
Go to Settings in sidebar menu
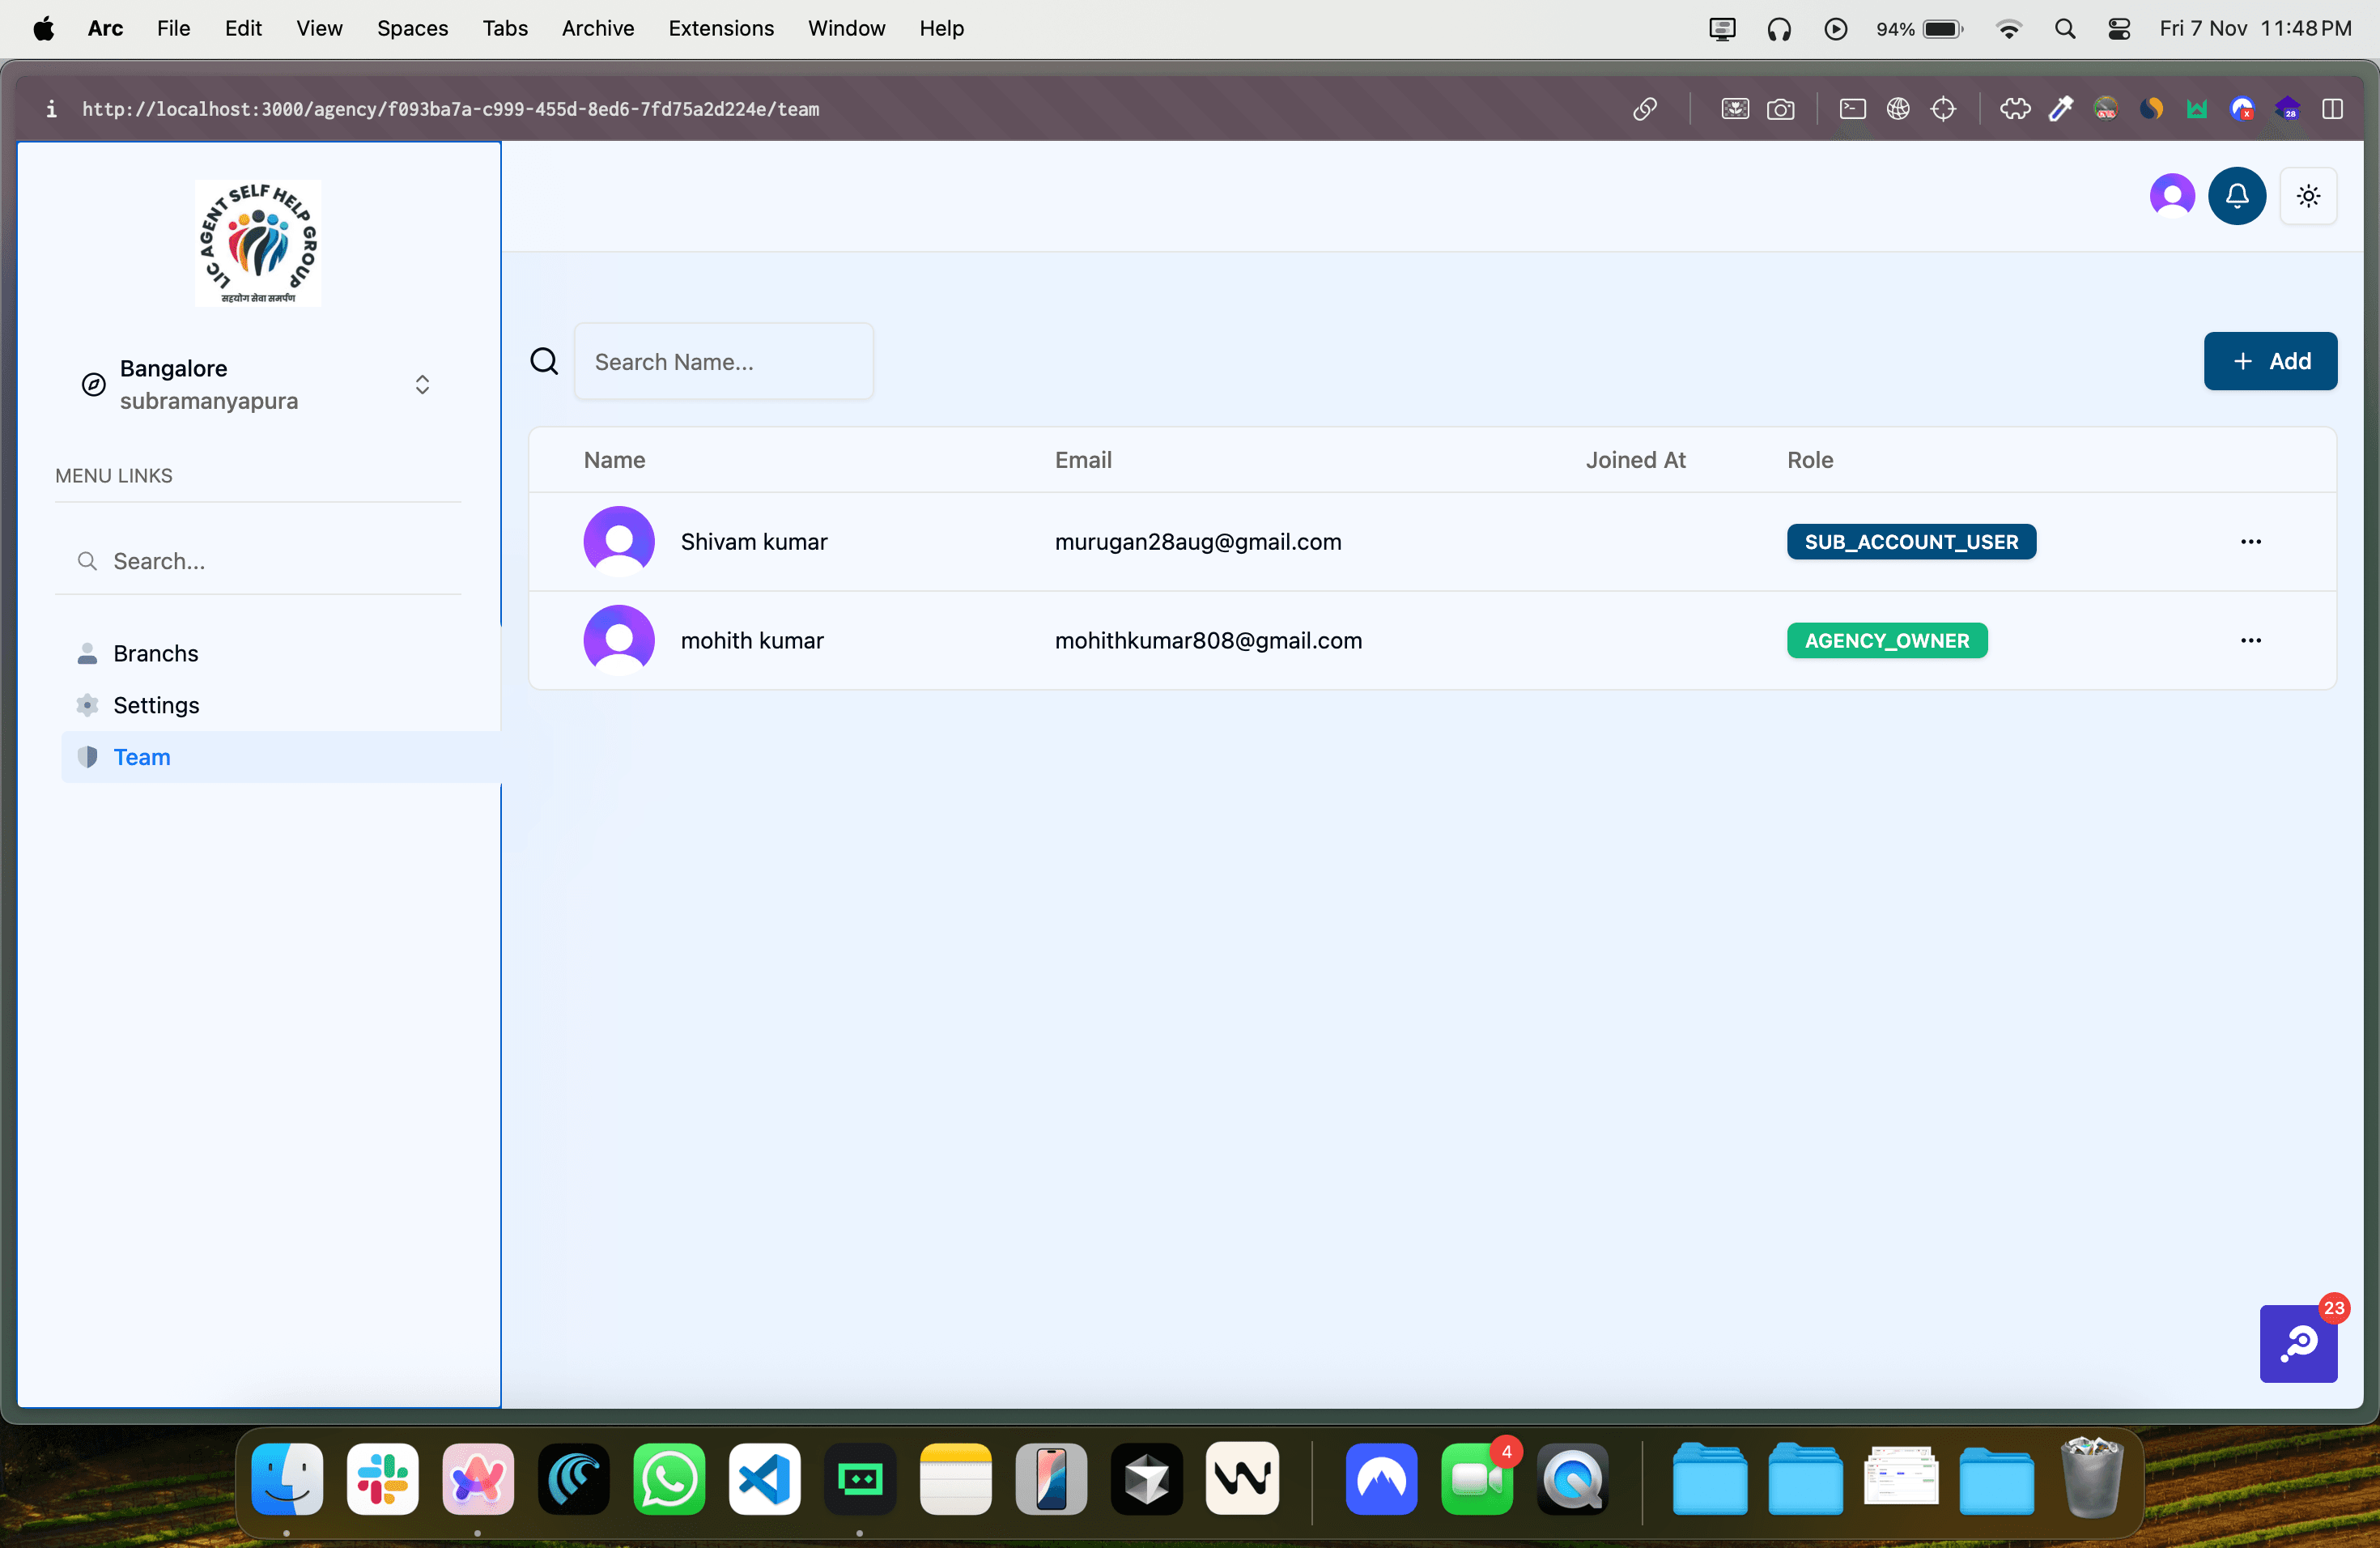coord(156,706)
